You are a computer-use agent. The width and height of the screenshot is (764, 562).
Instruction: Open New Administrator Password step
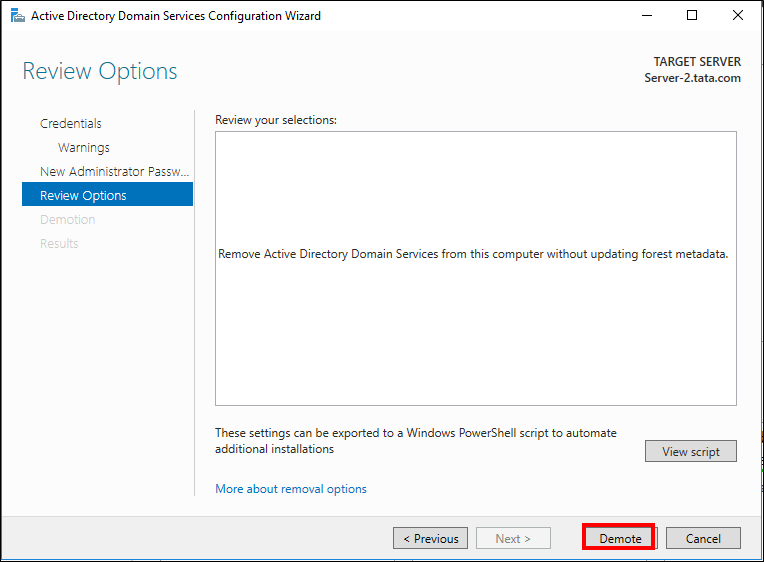(x=115, y=171)
